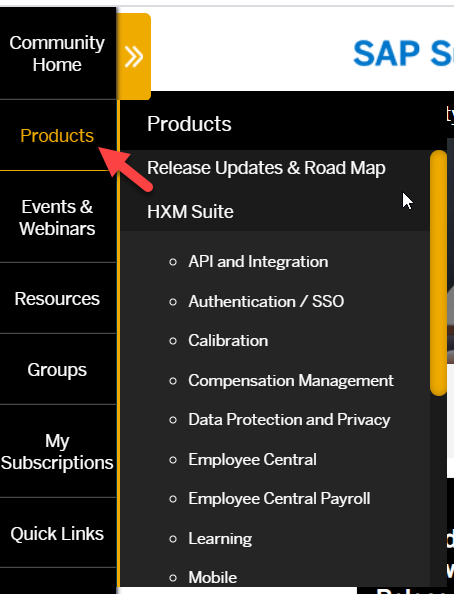
Task: Open HXM Suite link
Action: click(x=190, y=211)
